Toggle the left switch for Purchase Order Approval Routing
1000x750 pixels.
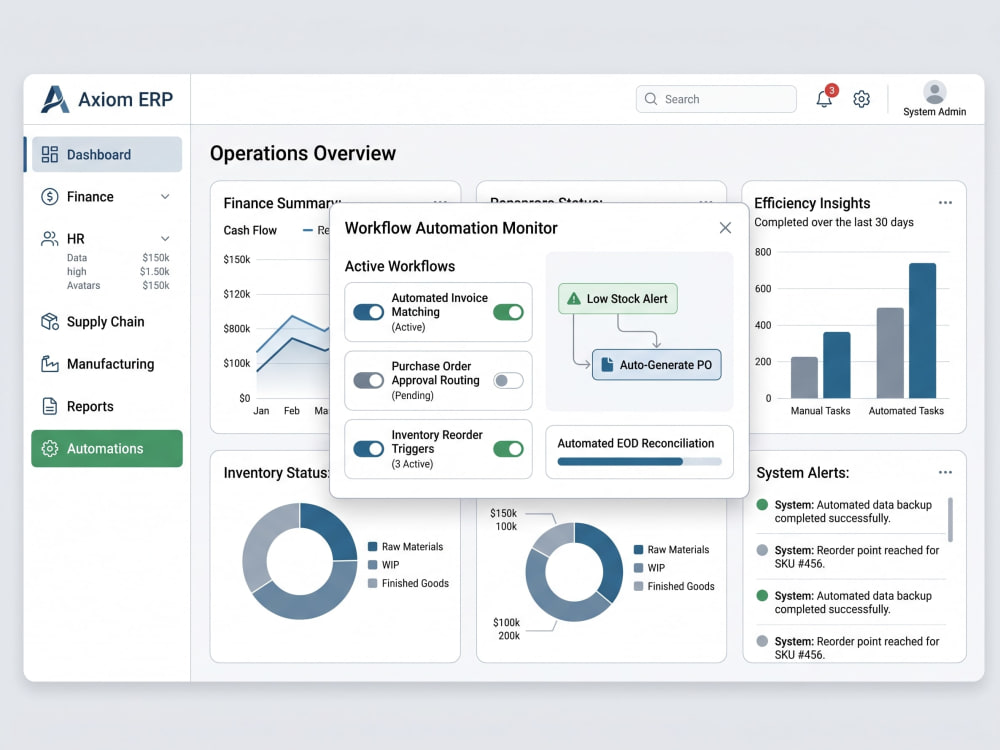[369, 380]
